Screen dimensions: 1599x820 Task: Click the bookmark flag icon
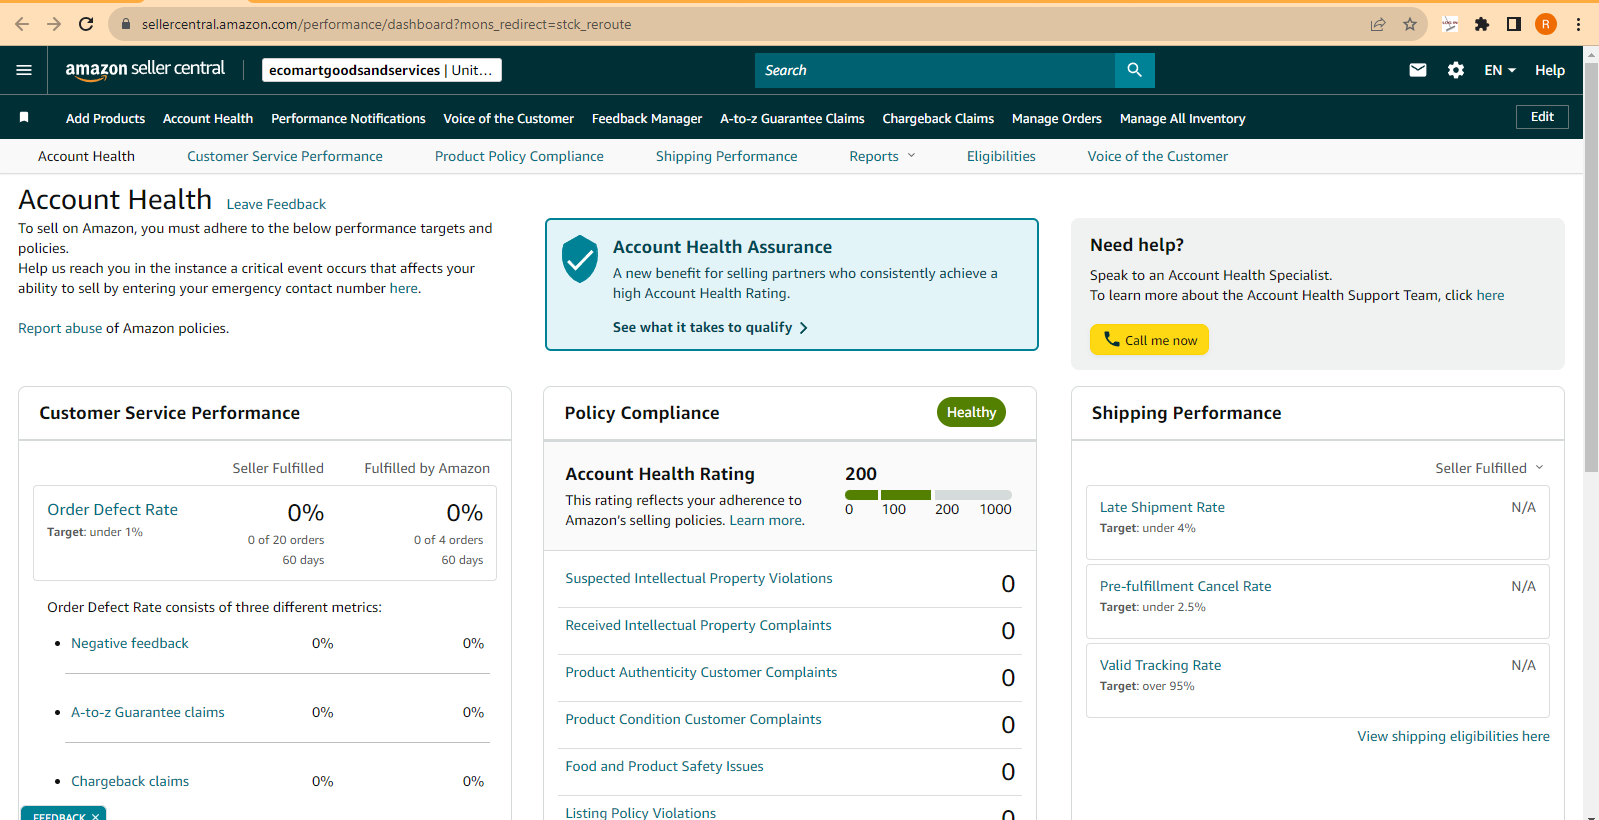[24, 118]
